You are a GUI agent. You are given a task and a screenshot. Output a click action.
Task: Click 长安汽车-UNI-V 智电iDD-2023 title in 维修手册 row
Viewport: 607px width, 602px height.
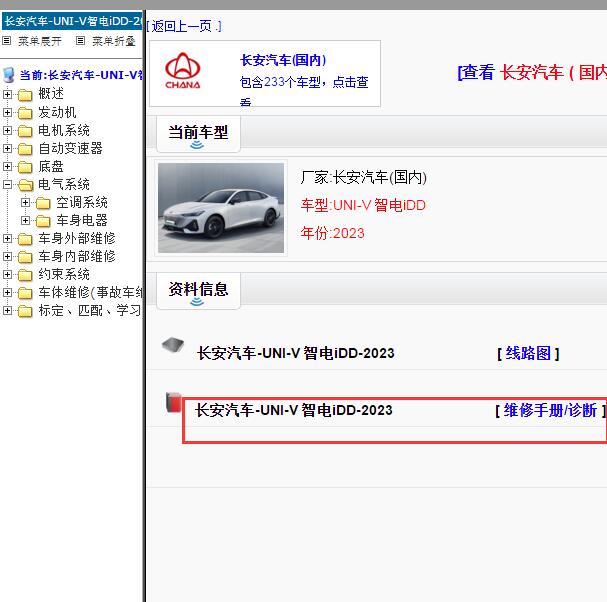click(x=294, y=410)
